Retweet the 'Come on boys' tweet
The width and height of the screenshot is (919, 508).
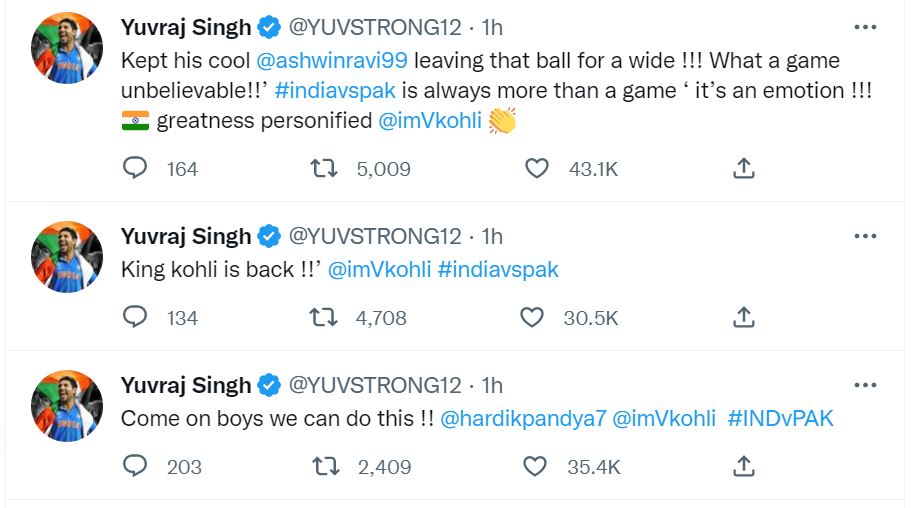(323, 466)
